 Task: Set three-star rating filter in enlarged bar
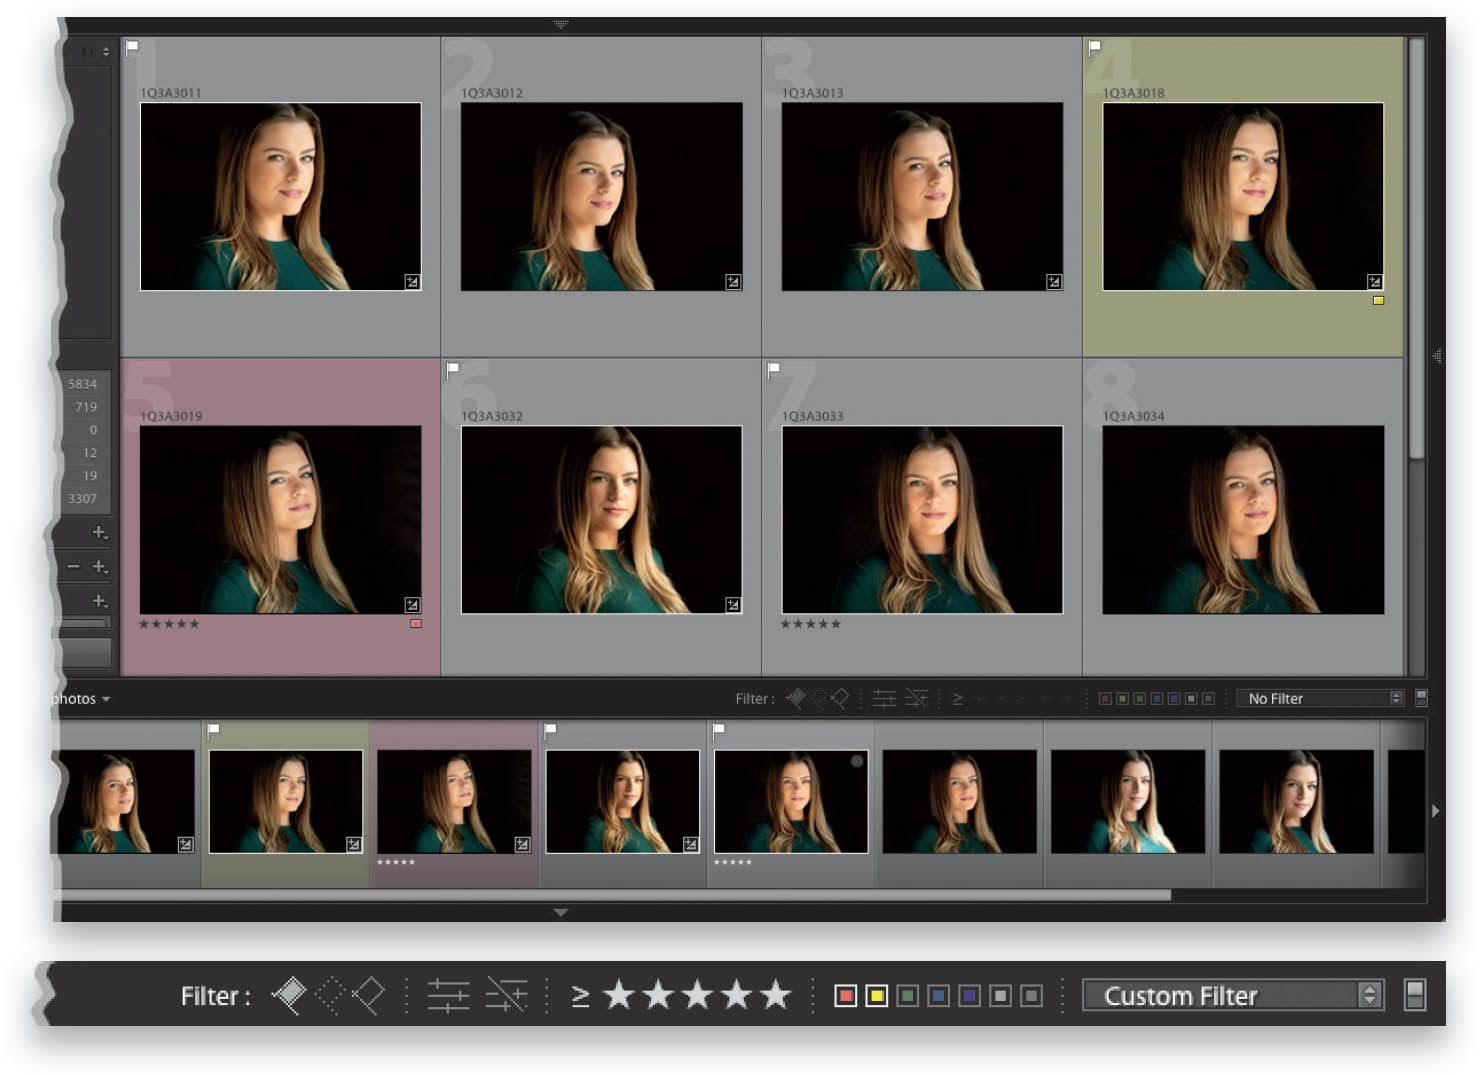(x=697, y=994)
